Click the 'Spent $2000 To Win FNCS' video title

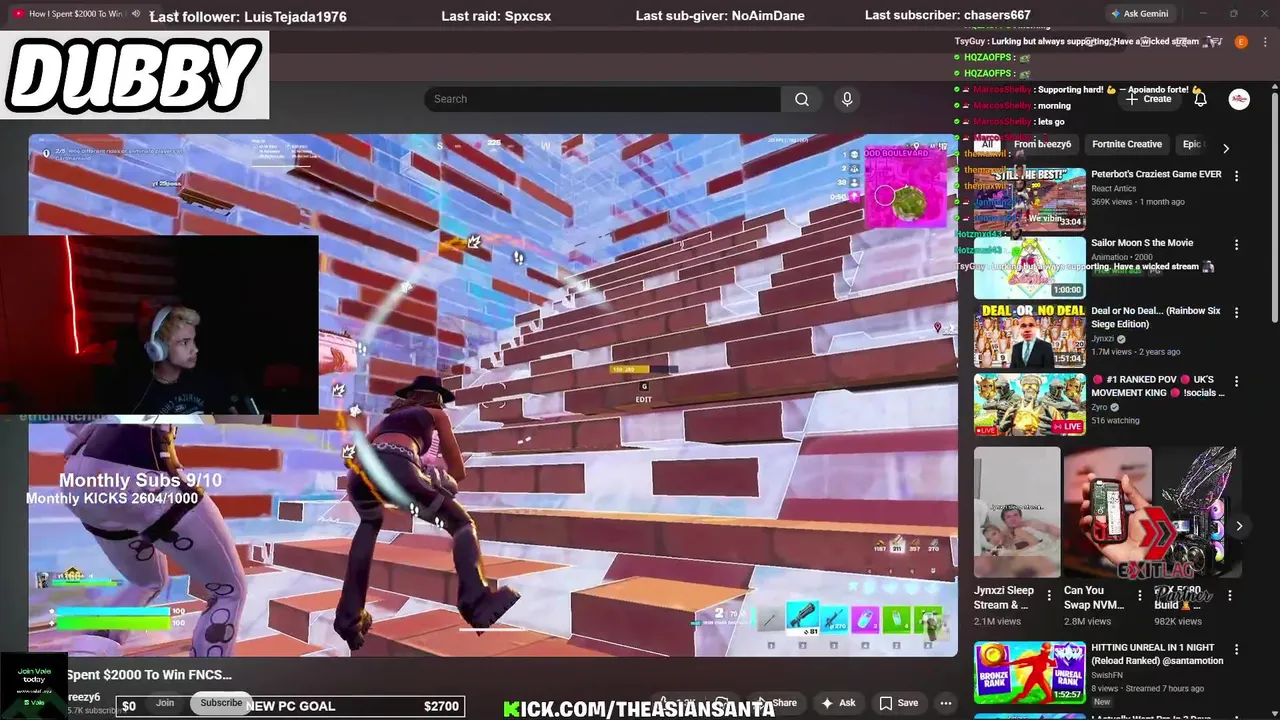(149, 675)
